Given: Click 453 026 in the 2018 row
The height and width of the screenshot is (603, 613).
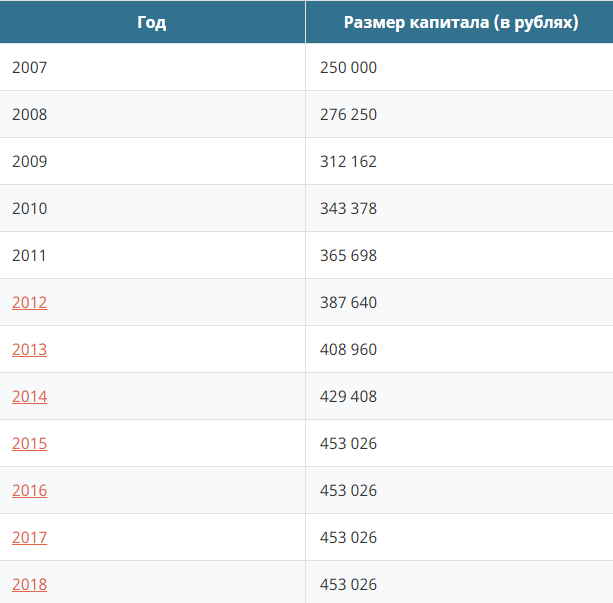Looking at the screenshot, I should click(348, 584).
